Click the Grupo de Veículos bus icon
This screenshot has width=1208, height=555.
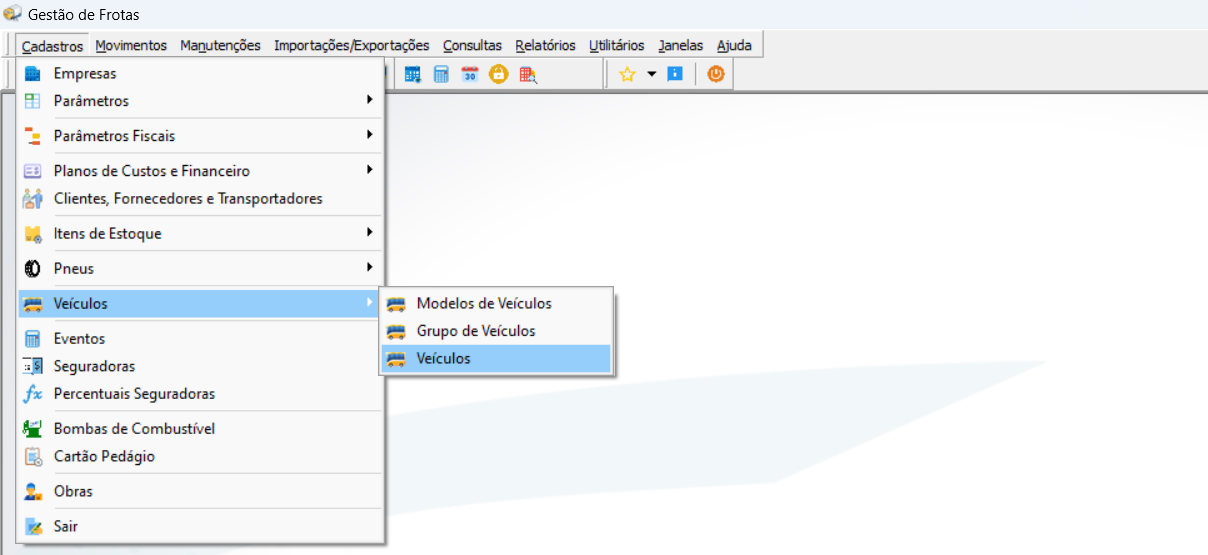(x=397, y=331)
